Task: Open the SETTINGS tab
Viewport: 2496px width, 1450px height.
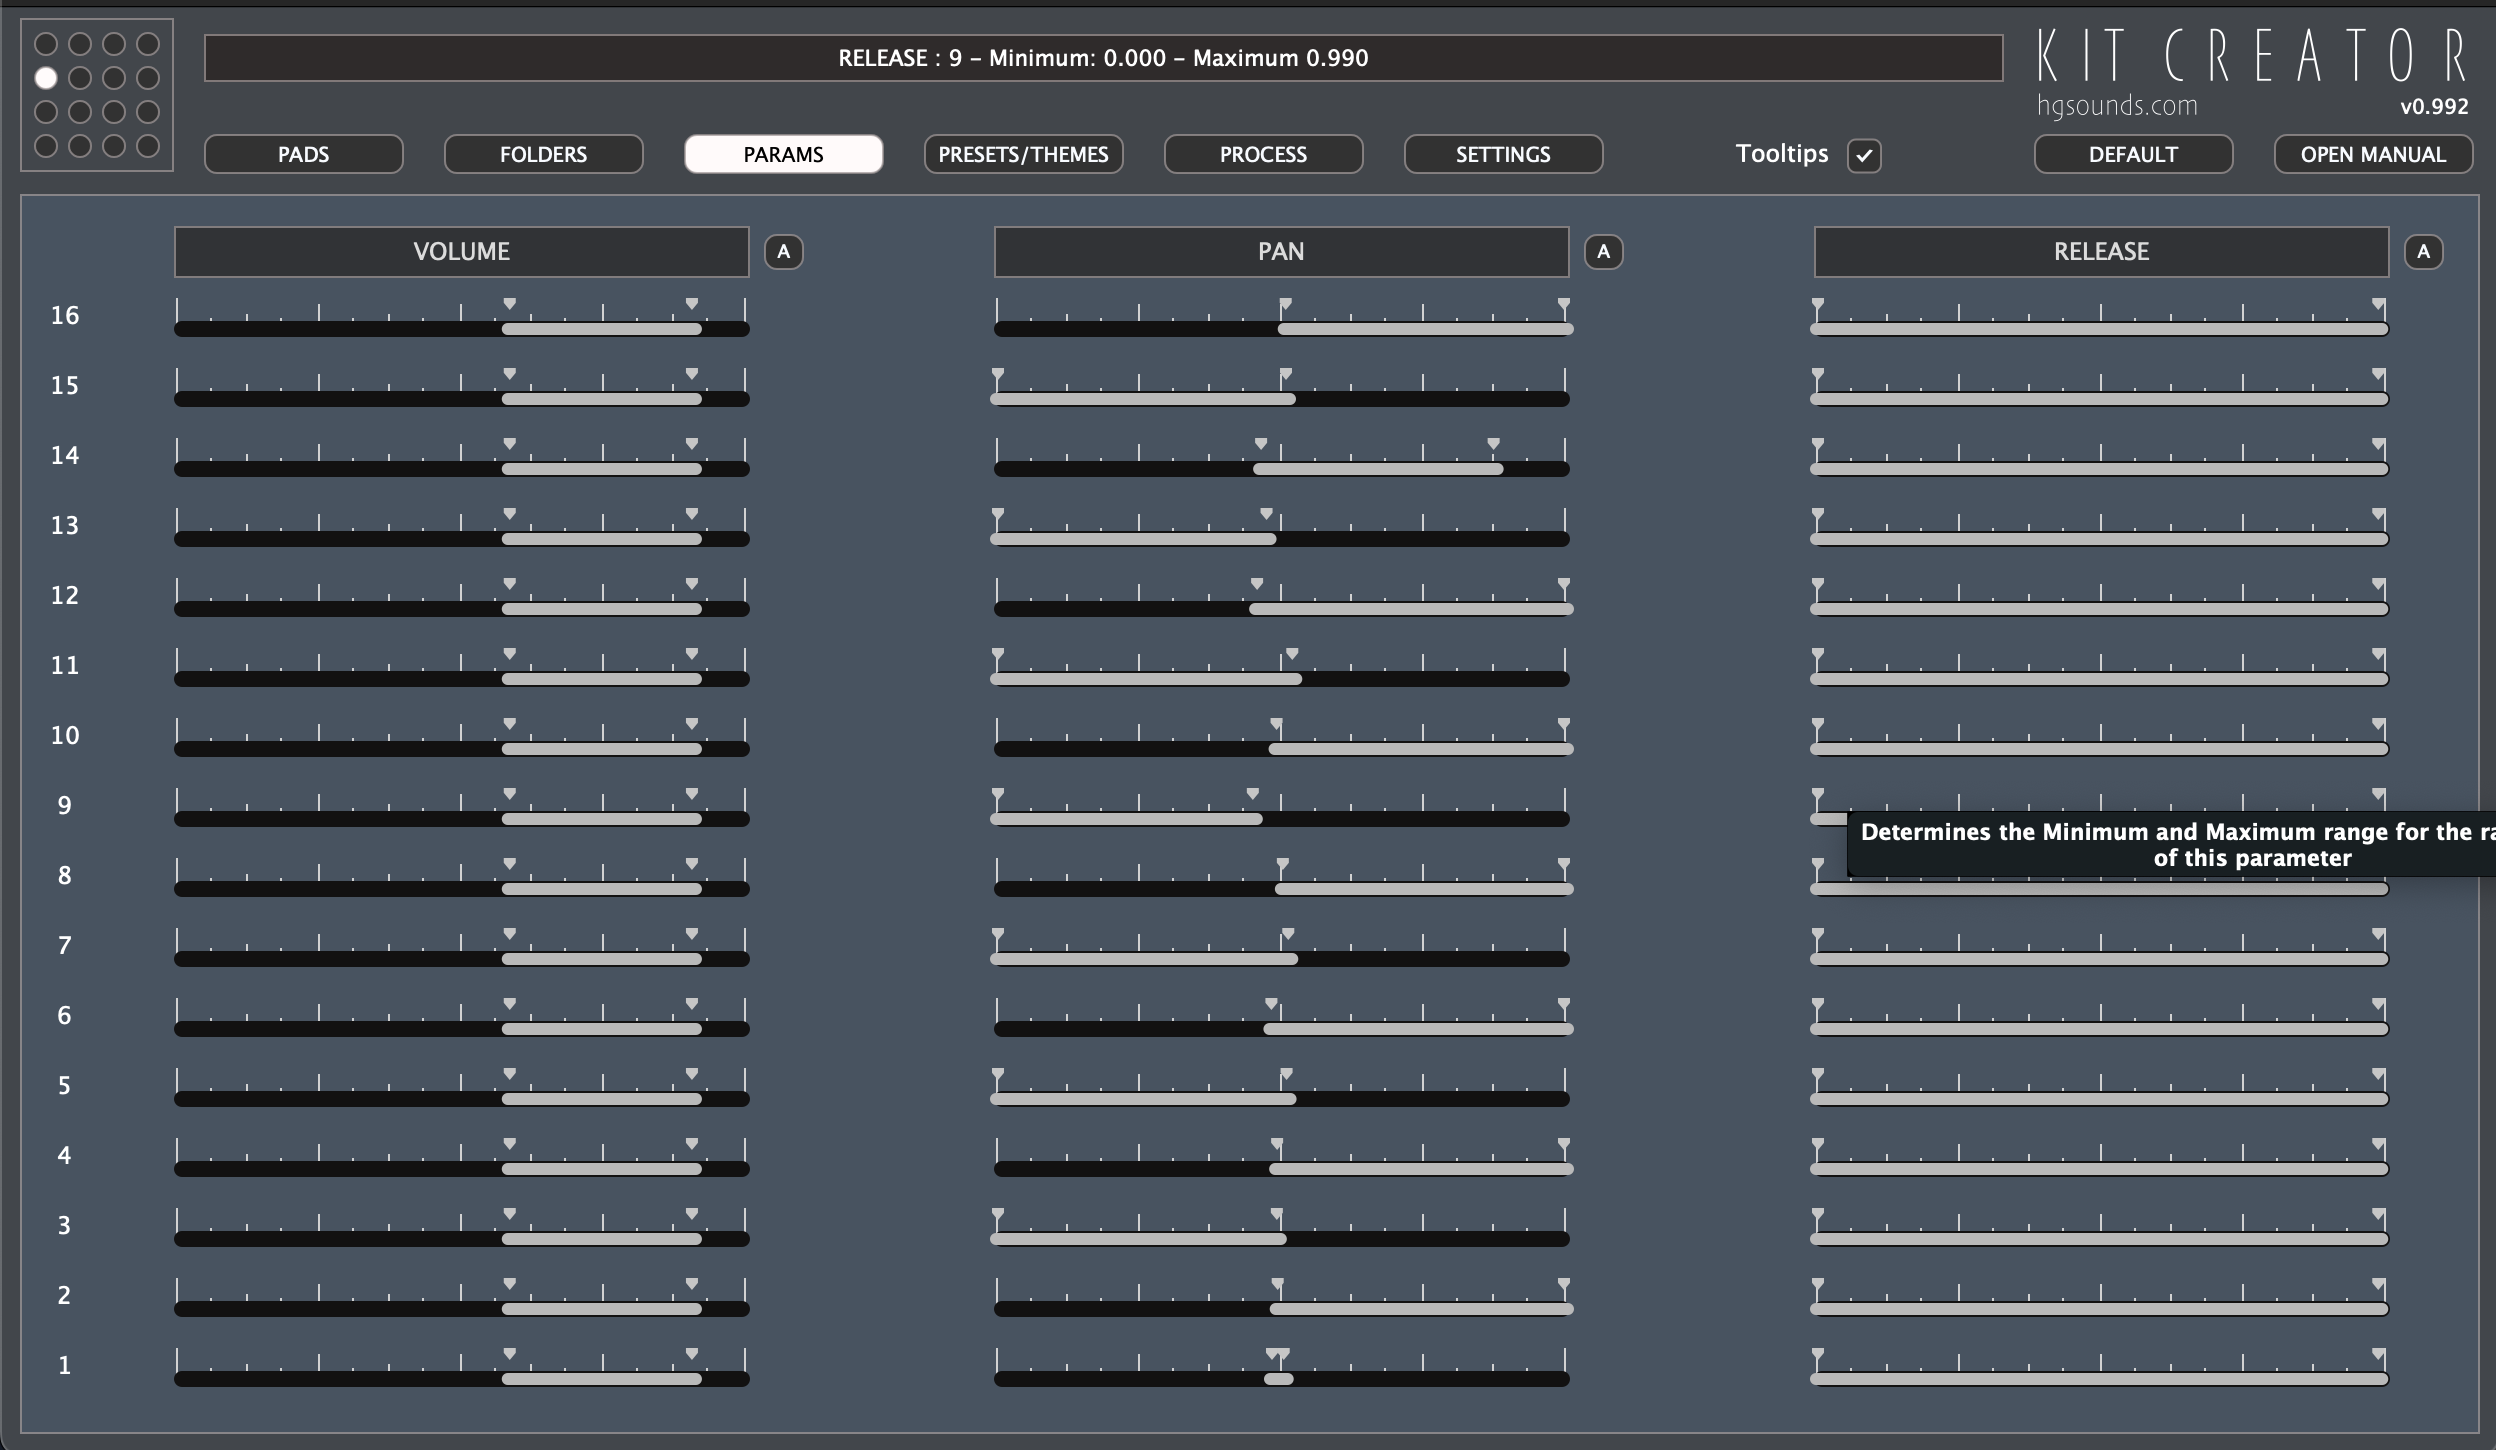Action: (x=1503, y=154)
